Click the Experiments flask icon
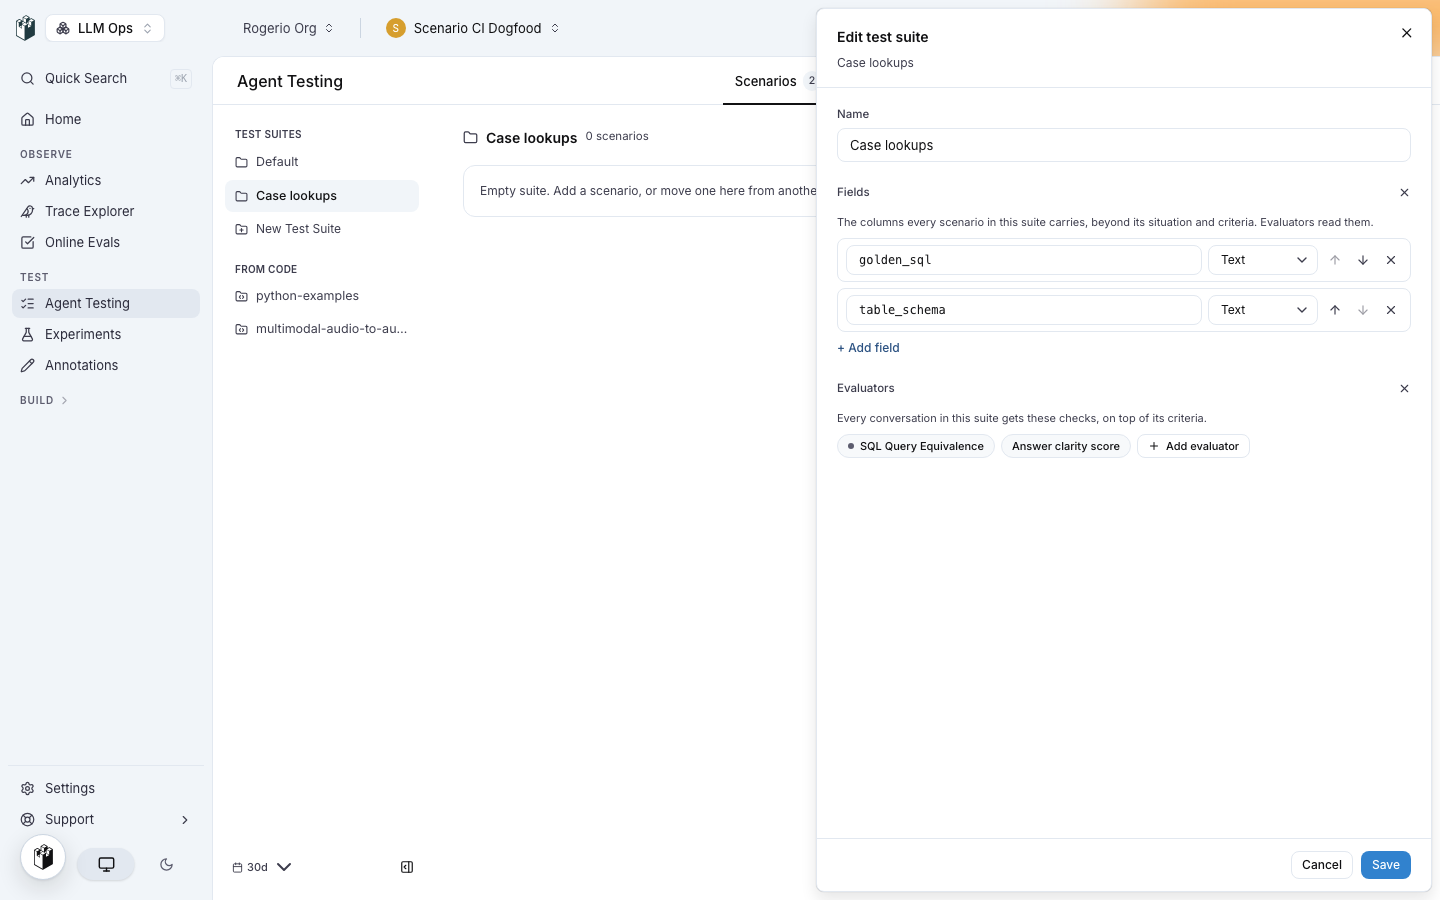 pyautogui.click(x=28, y=334)
